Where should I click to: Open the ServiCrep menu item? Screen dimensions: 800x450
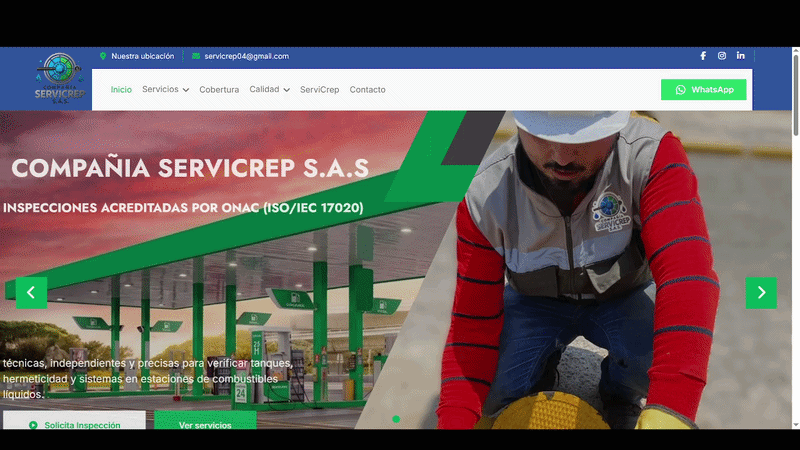coord(319,89)
